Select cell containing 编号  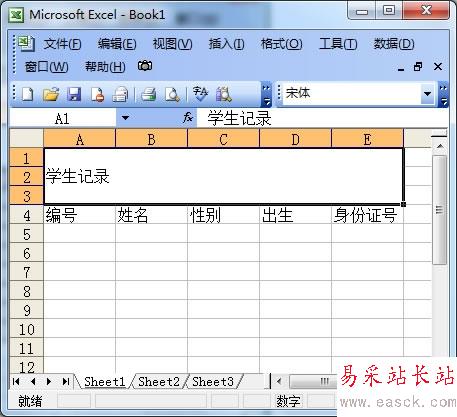79,215
